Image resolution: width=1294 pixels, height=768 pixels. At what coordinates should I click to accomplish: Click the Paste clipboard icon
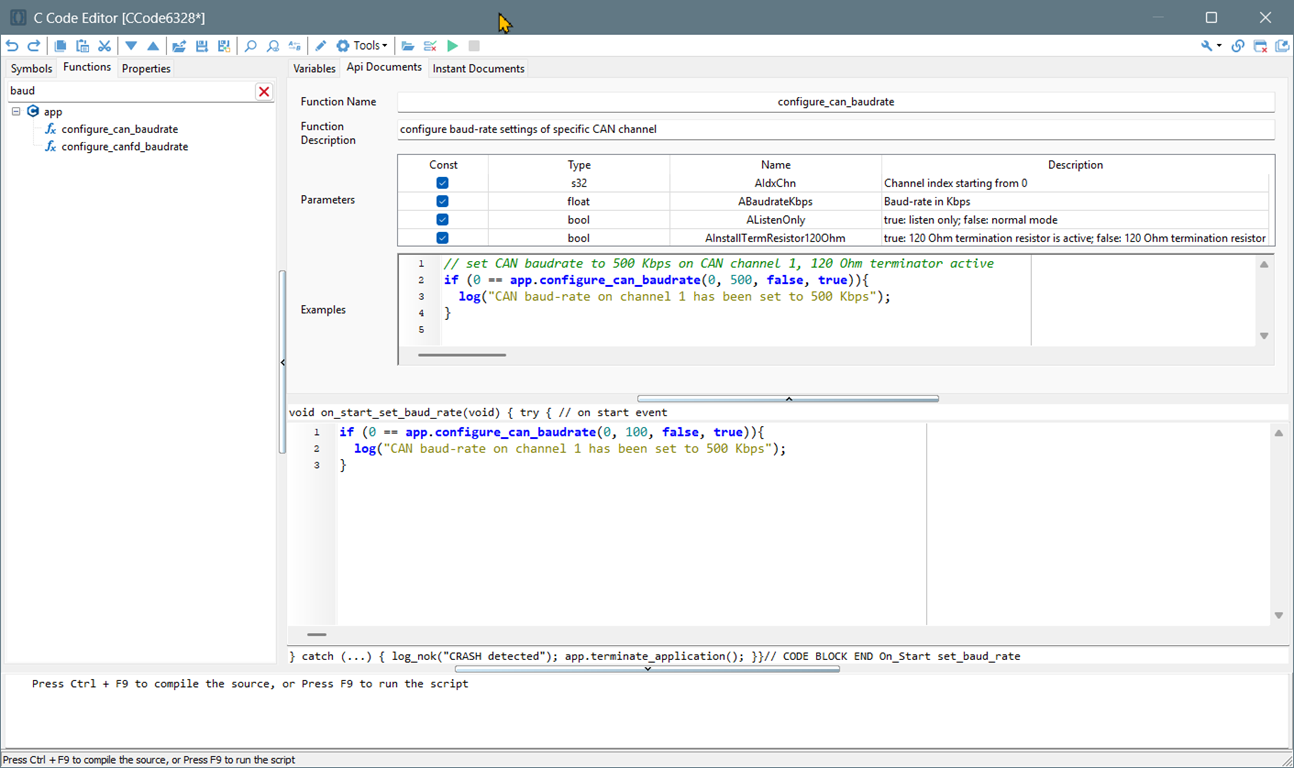(82, 46)
